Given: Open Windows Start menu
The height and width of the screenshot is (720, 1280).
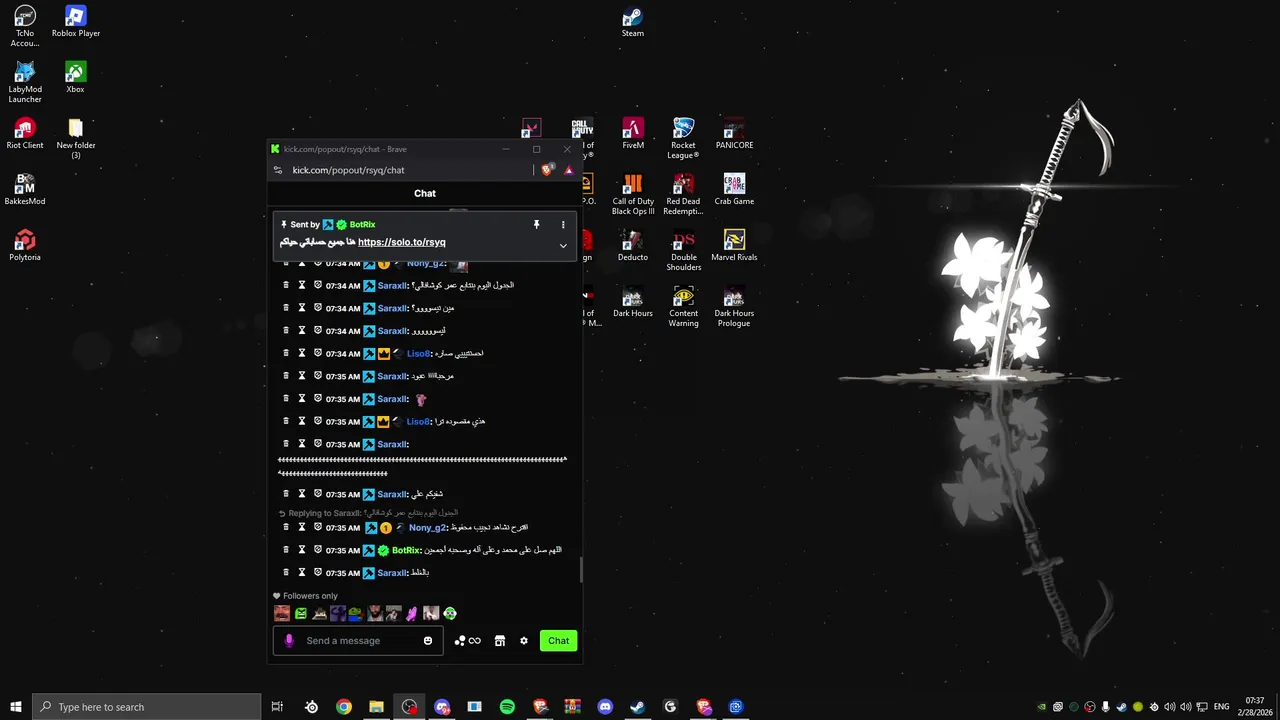Looking at the screenshot, I should 15,707.
